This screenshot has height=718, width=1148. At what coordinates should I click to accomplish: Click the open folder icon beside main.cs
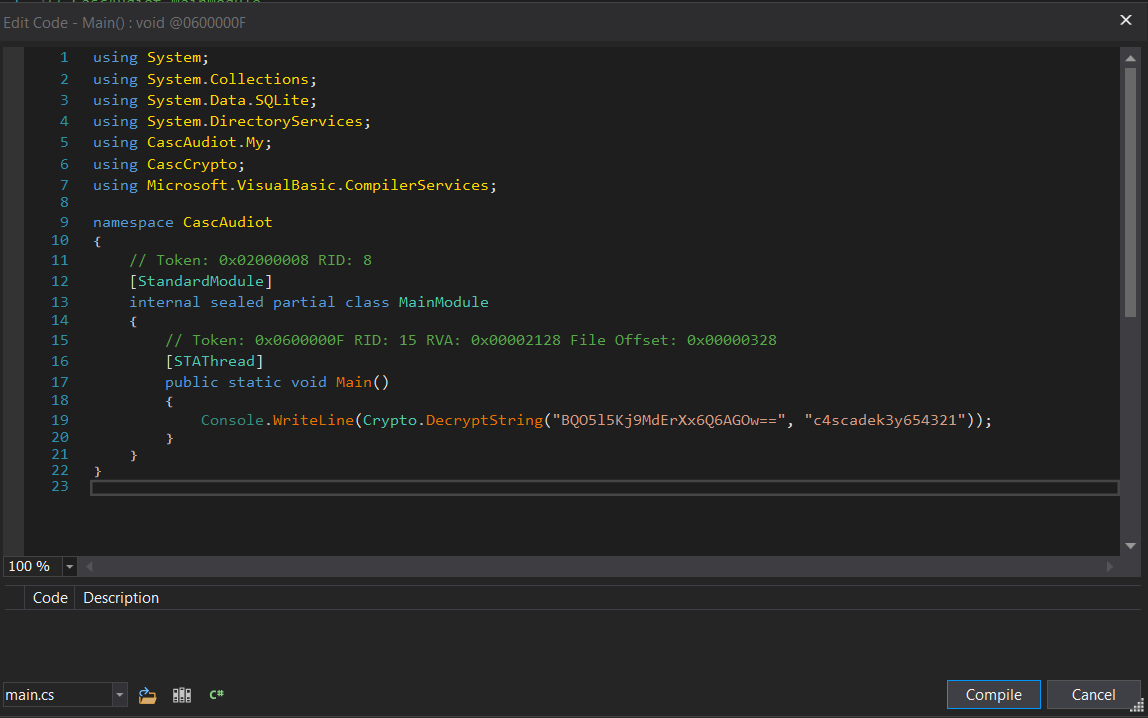[148, 695]
